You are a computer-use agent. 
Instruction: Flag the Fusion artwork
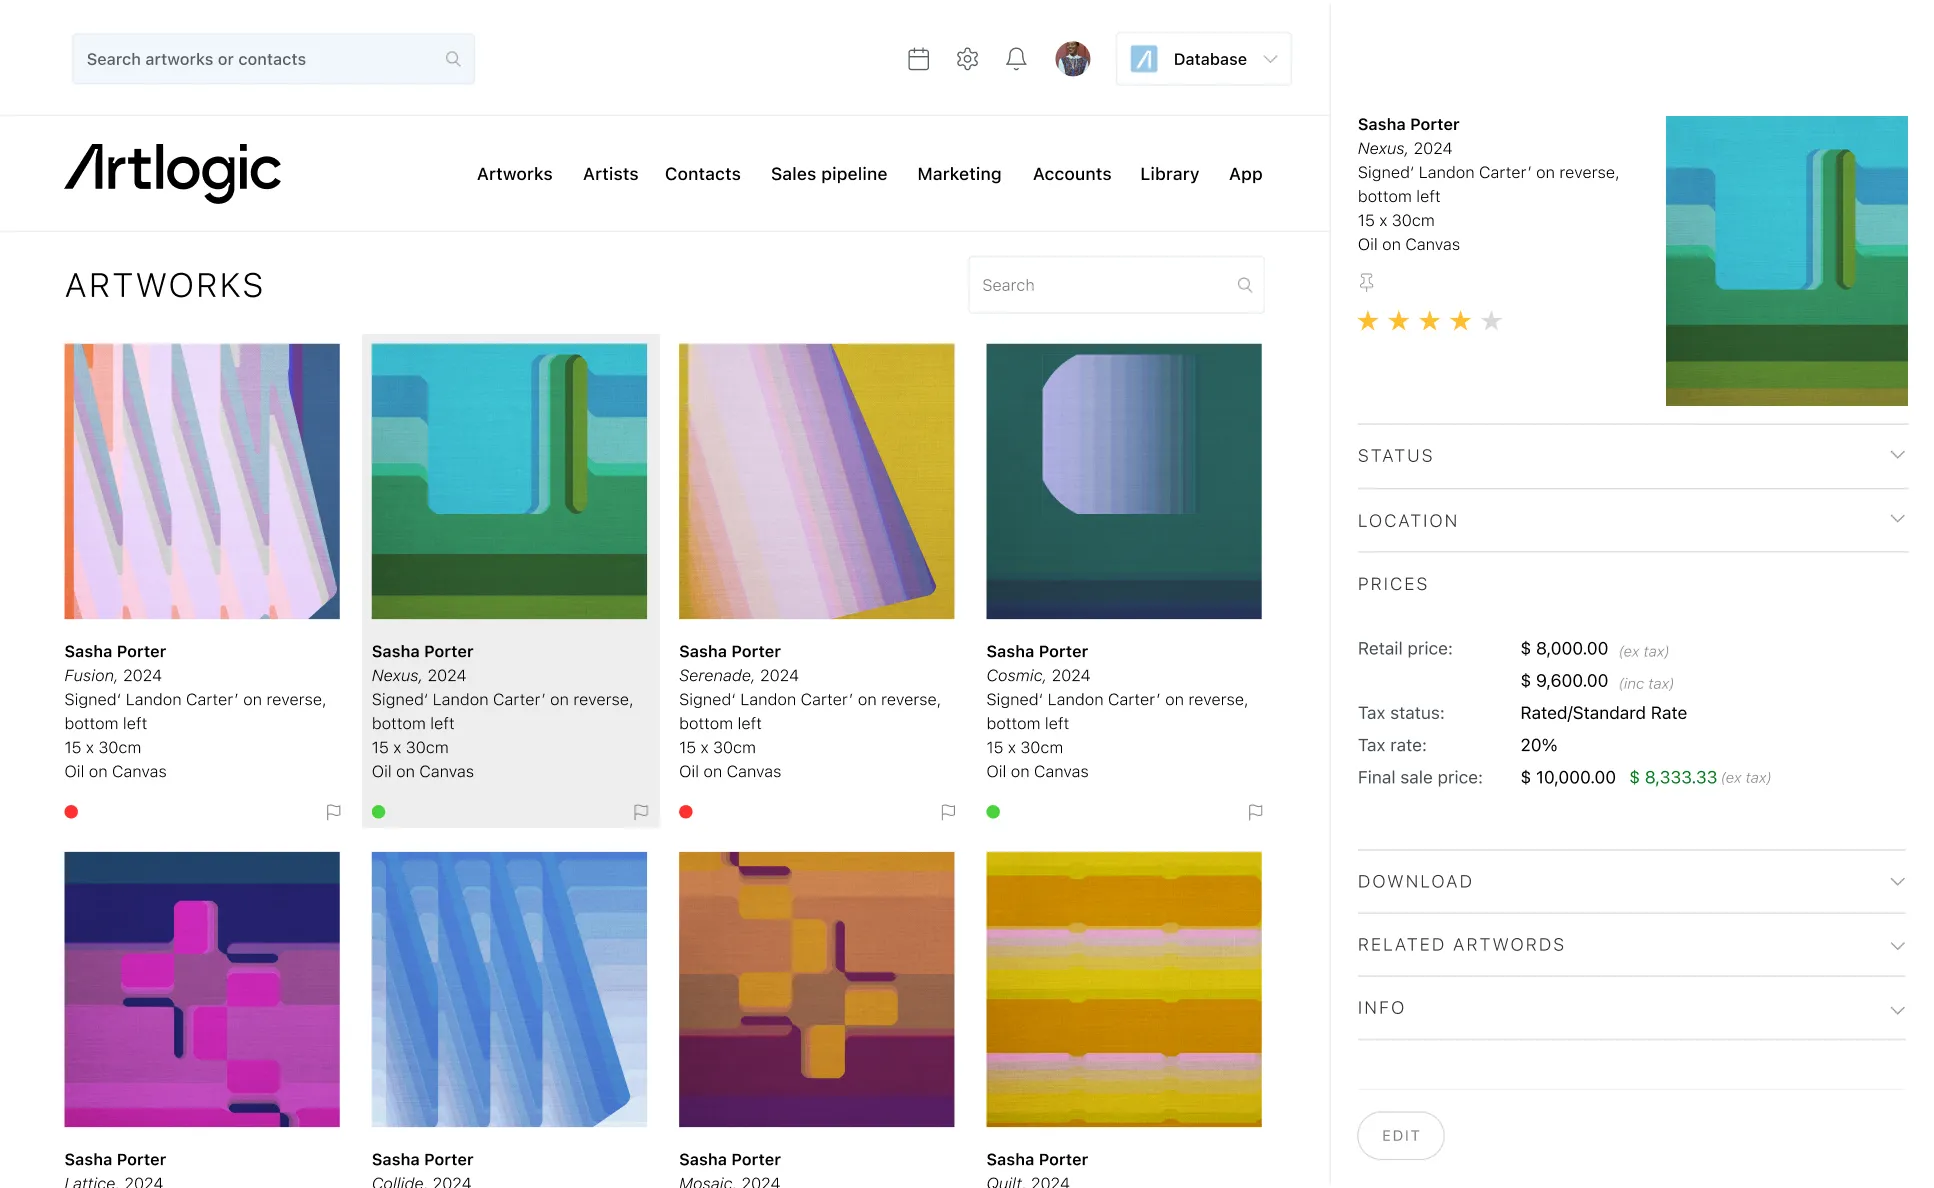(x=334, y=812)
